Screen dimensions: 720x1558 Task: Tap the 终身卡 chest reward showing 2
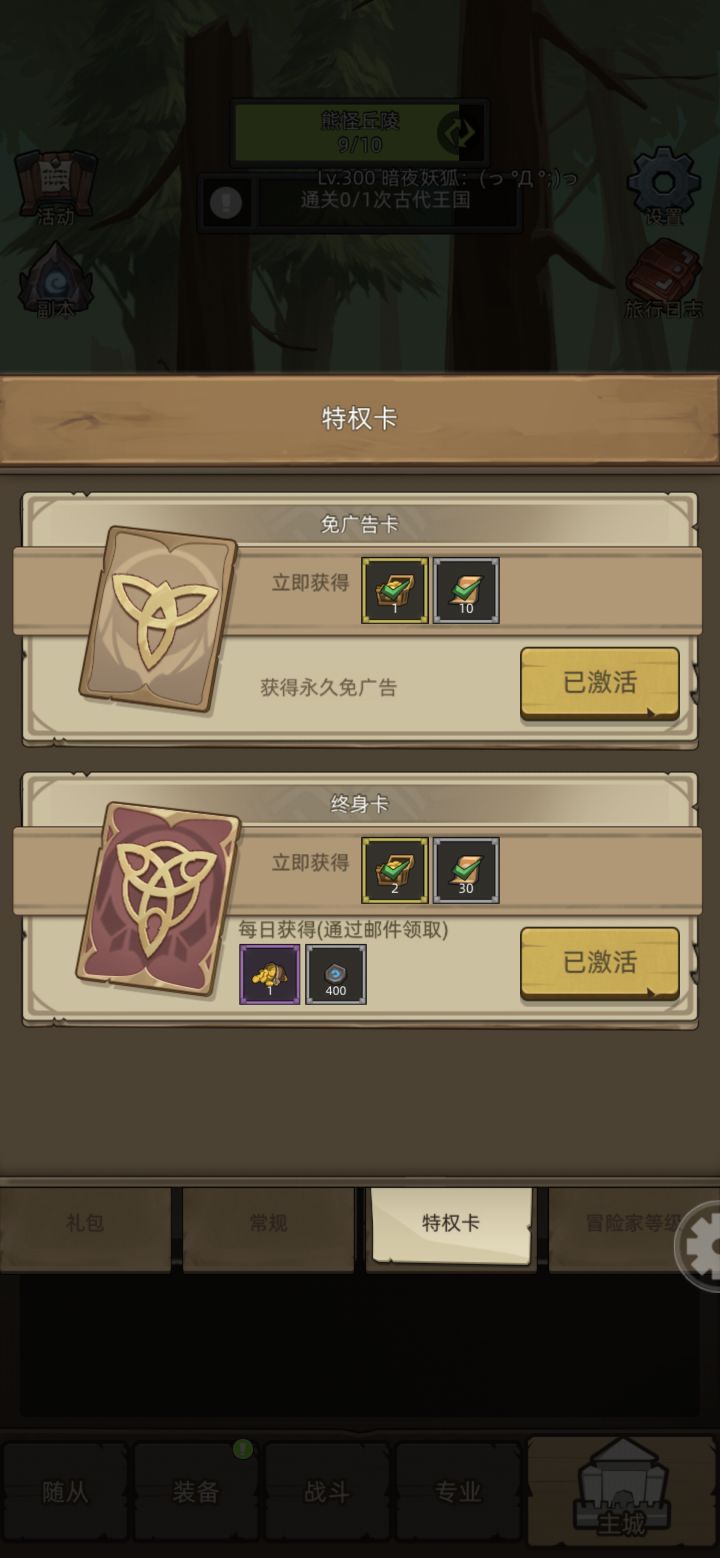395,871
